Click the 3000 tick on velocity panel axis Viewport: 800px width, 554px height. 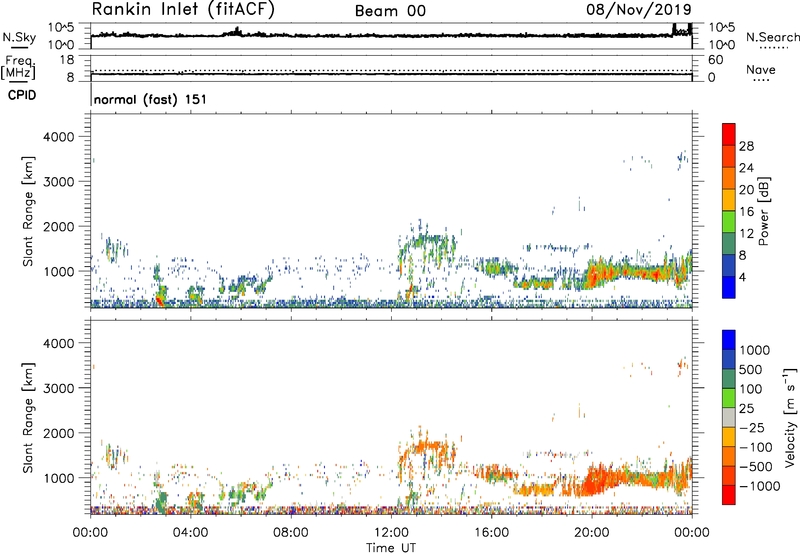tap(58, 388)
